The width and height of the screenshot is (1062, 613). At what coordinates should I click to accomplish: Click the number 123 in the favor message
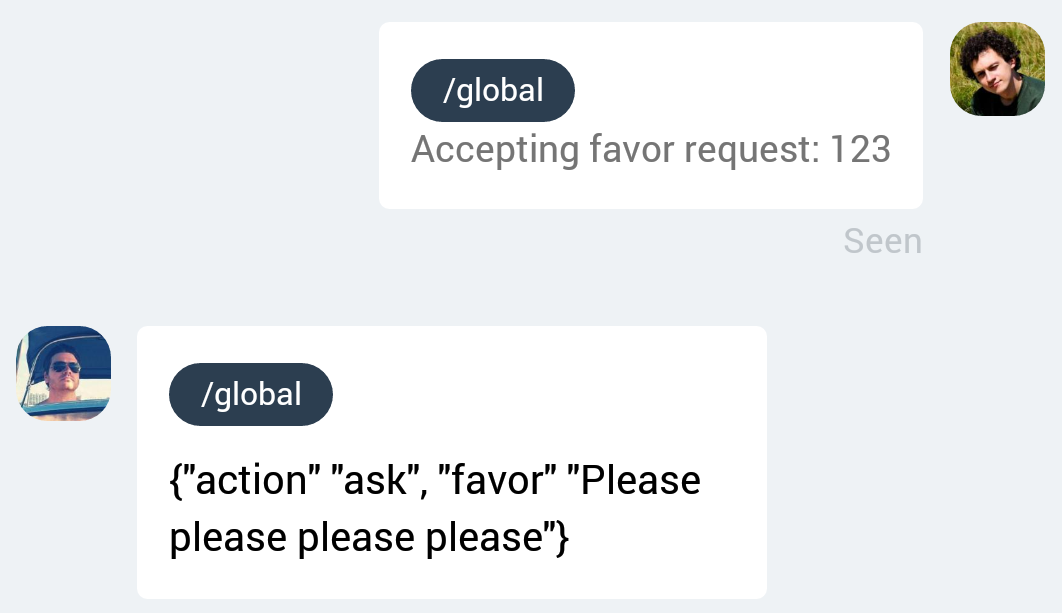click(860, 150)
